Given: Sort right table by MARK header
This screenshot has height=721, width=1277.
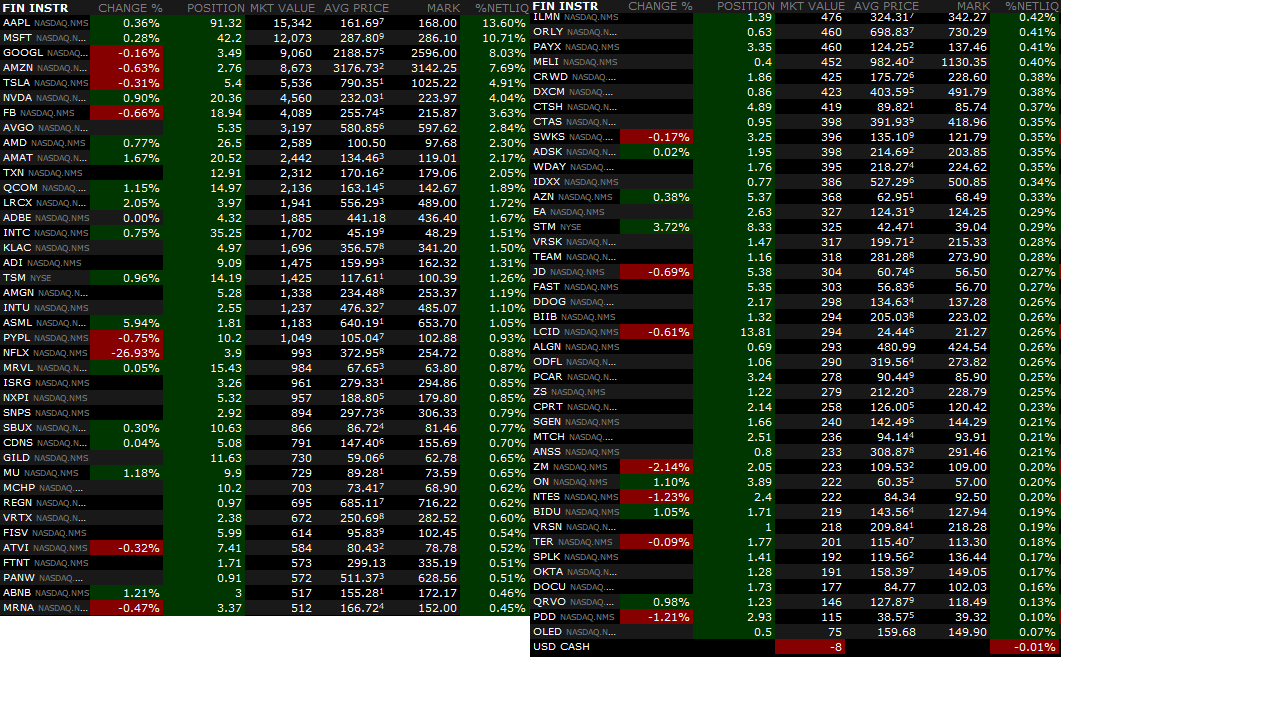Looking at the screenshot, I should point(973,6).
